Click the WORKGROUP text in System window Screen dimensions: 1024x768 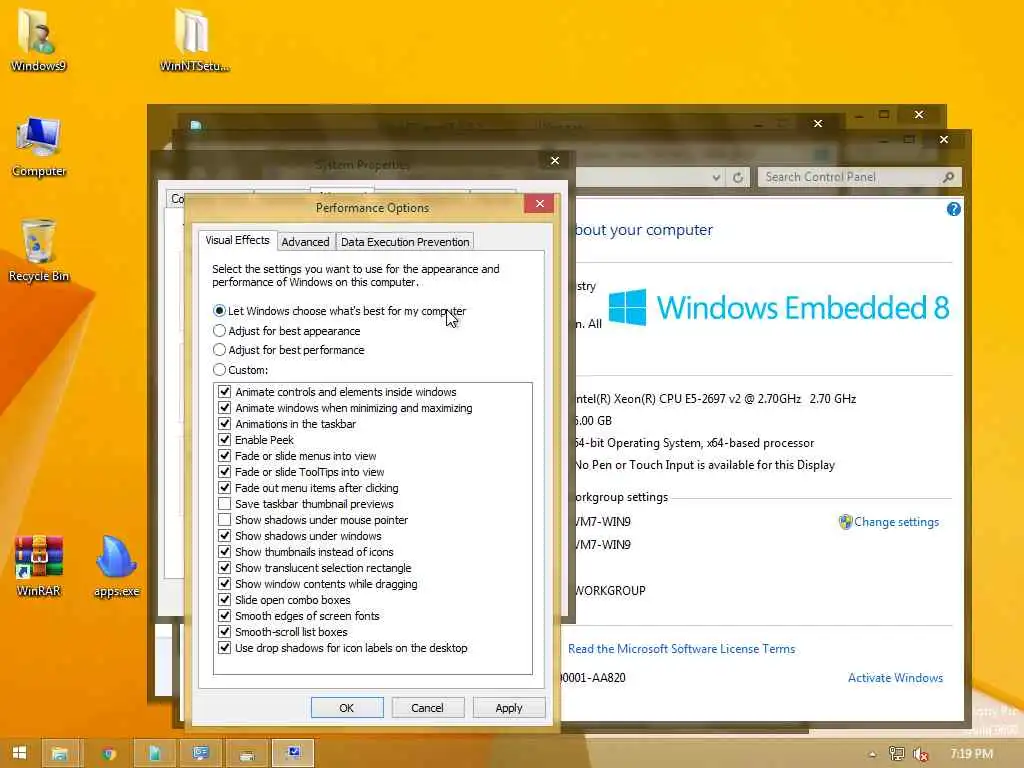pyautogui.click(x=611, y=590)
